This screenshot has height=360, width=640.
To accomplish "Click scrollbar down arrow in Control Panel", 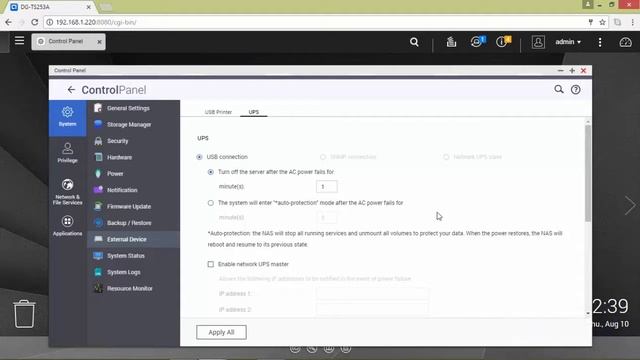I will pyautogui.click(x=588, y=313).
